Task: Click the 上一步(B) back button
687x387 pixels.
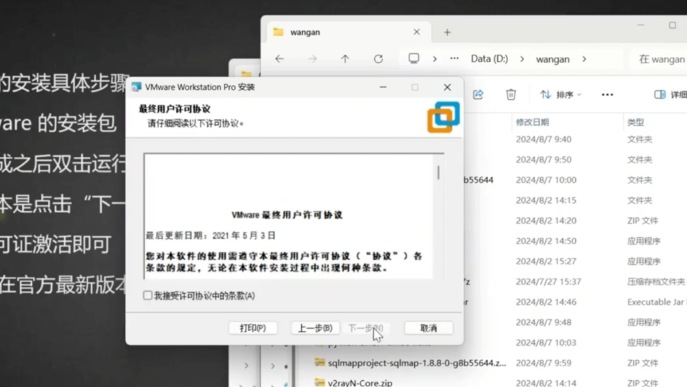Action: (x=315, y=328)
